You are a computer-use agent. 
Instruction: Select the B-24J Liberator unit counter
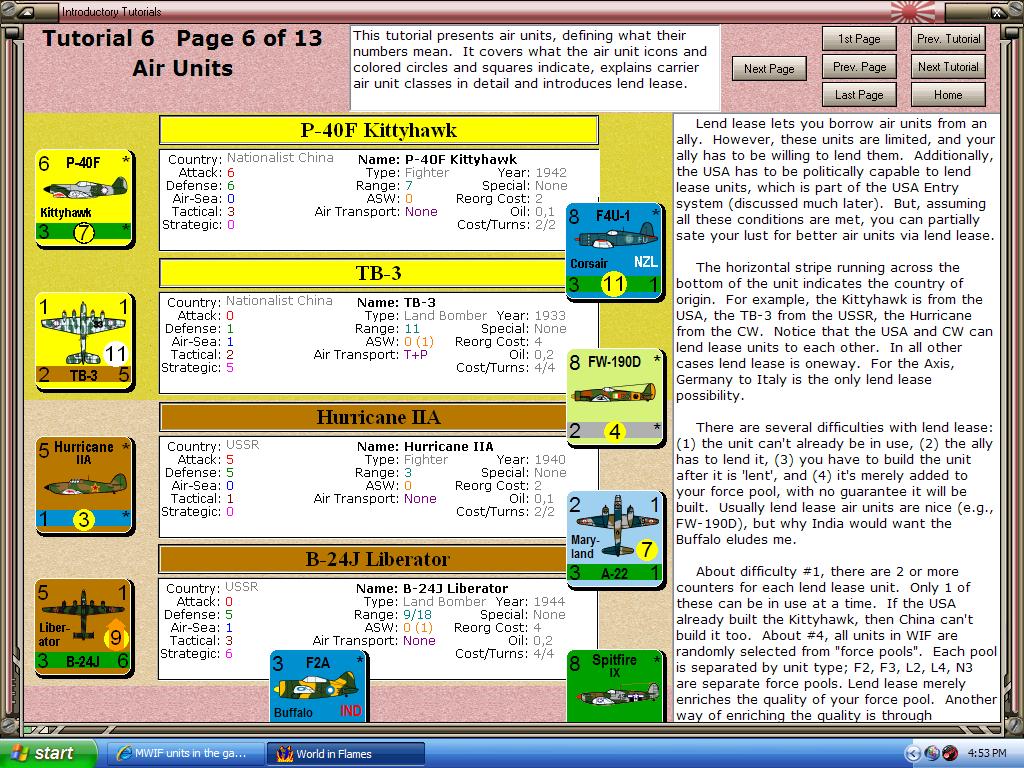84,627
